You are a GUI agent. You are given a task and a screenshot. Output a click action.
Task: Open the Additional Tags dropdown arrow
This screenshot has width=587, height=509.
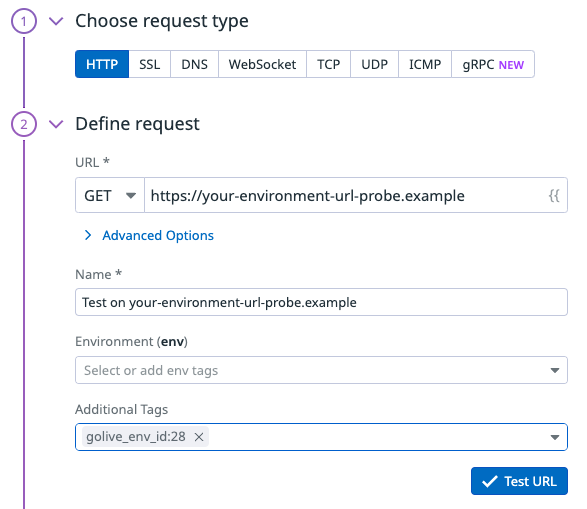(555, 437)
